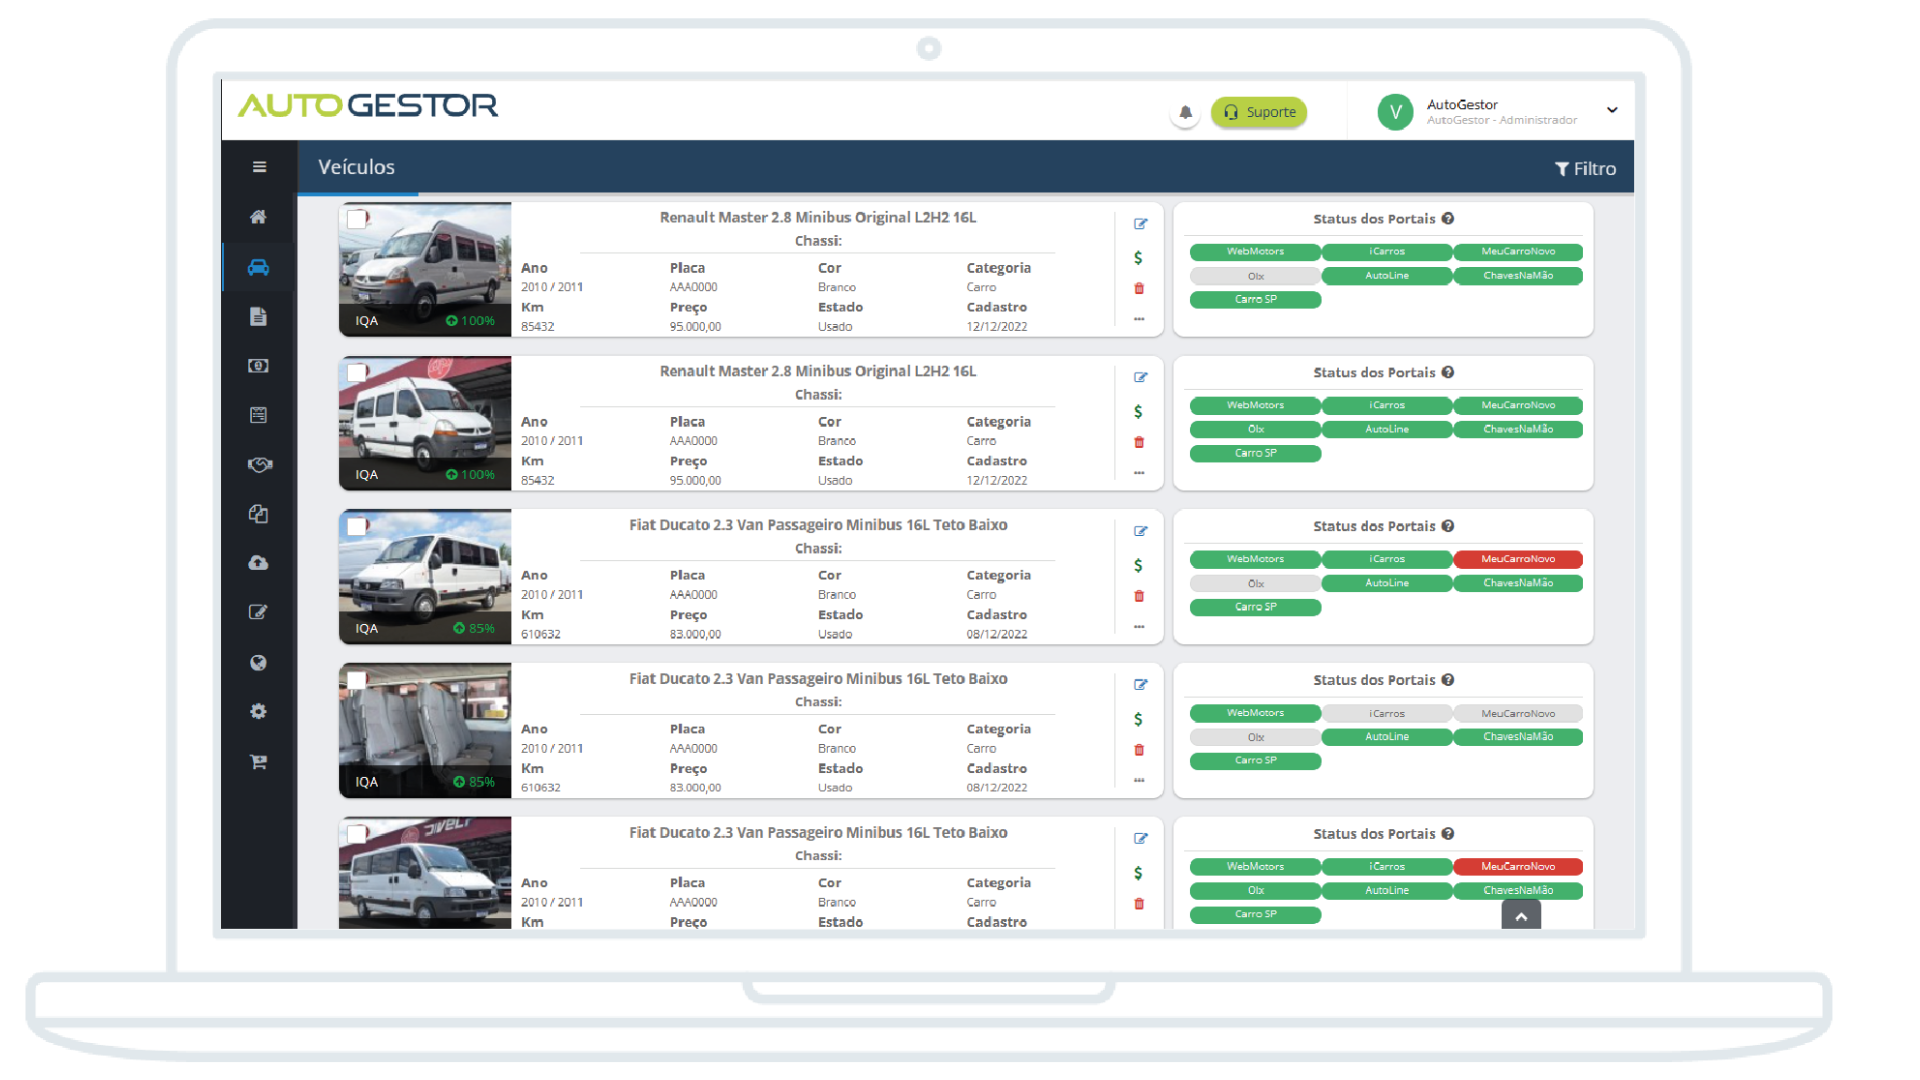
Task: Click IQA 100% score on first Renault Master
Action: point(470,321)
